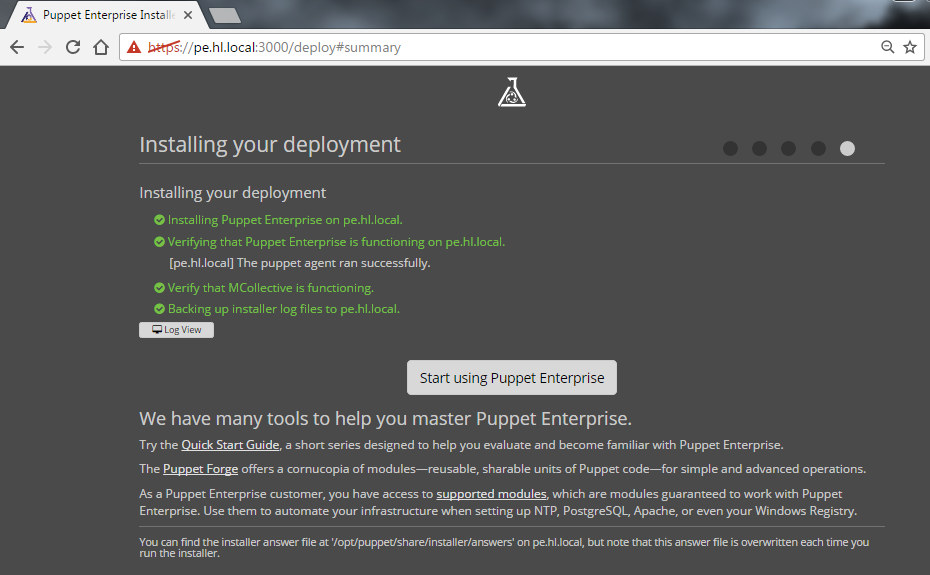Select the Puppet Enterprise Installer browser tab
The width and height of the screenshot is (930, 575).
[x=107, y=15]
